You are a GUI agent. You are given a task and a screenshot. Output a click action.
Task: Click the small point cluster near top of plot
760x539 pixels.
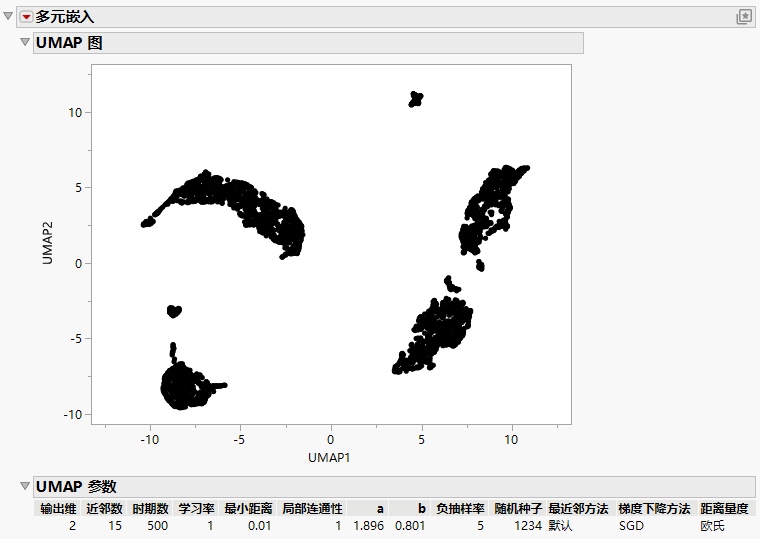click(x=415, y=99)
